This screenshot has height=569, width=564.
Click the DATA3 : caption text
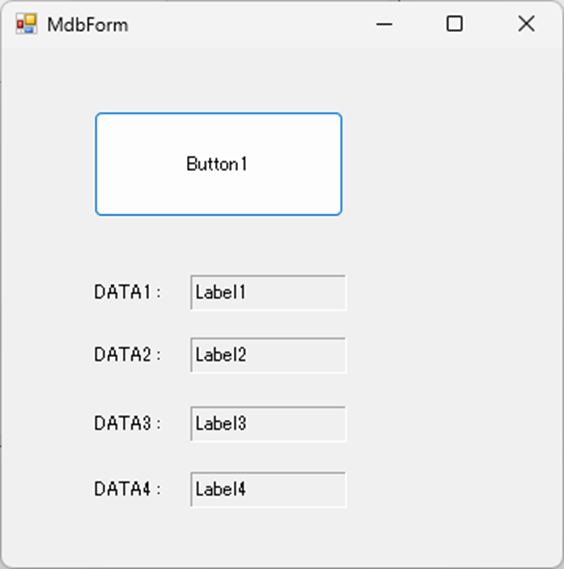[127, 423]
